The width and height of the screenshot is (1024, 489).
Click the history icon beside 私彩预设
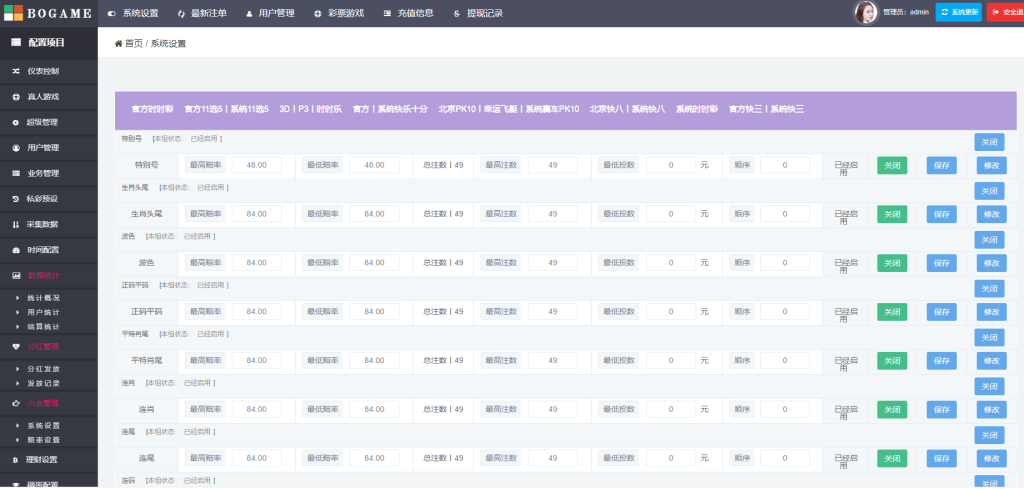tap(16, 199)
